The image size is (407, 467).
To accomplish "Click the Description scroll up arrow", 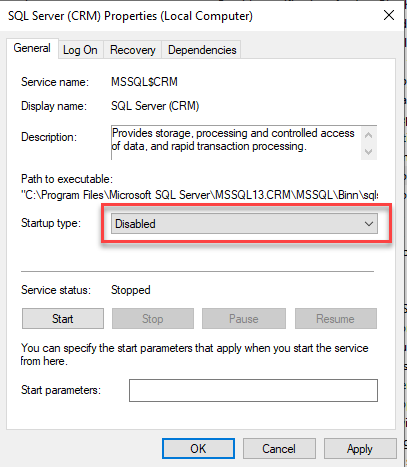I will [369, 135].
